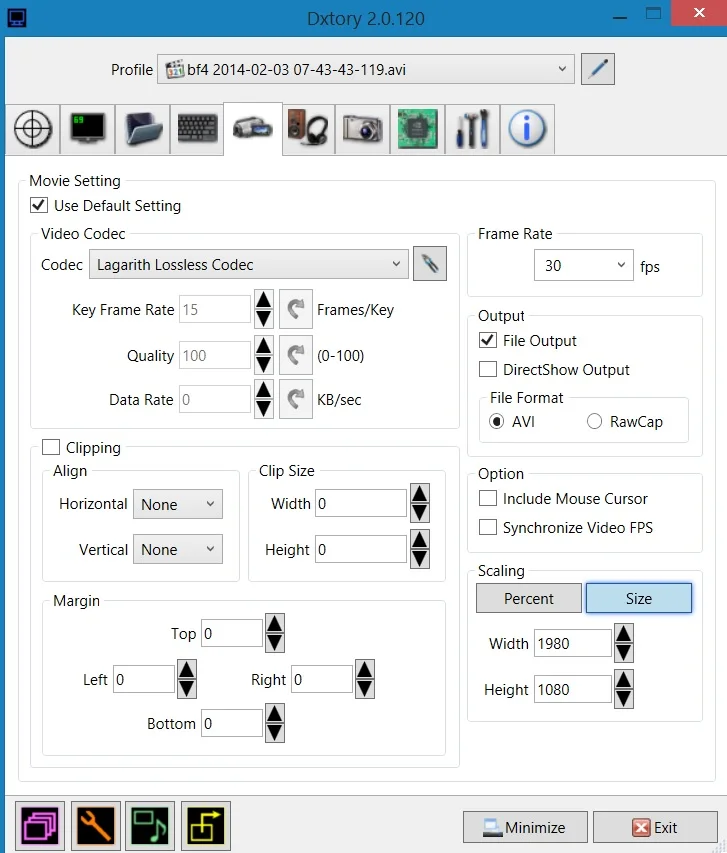Open the target crosshair tab
This screenshot has height=853, width=727.
click(x=33, y=129)
